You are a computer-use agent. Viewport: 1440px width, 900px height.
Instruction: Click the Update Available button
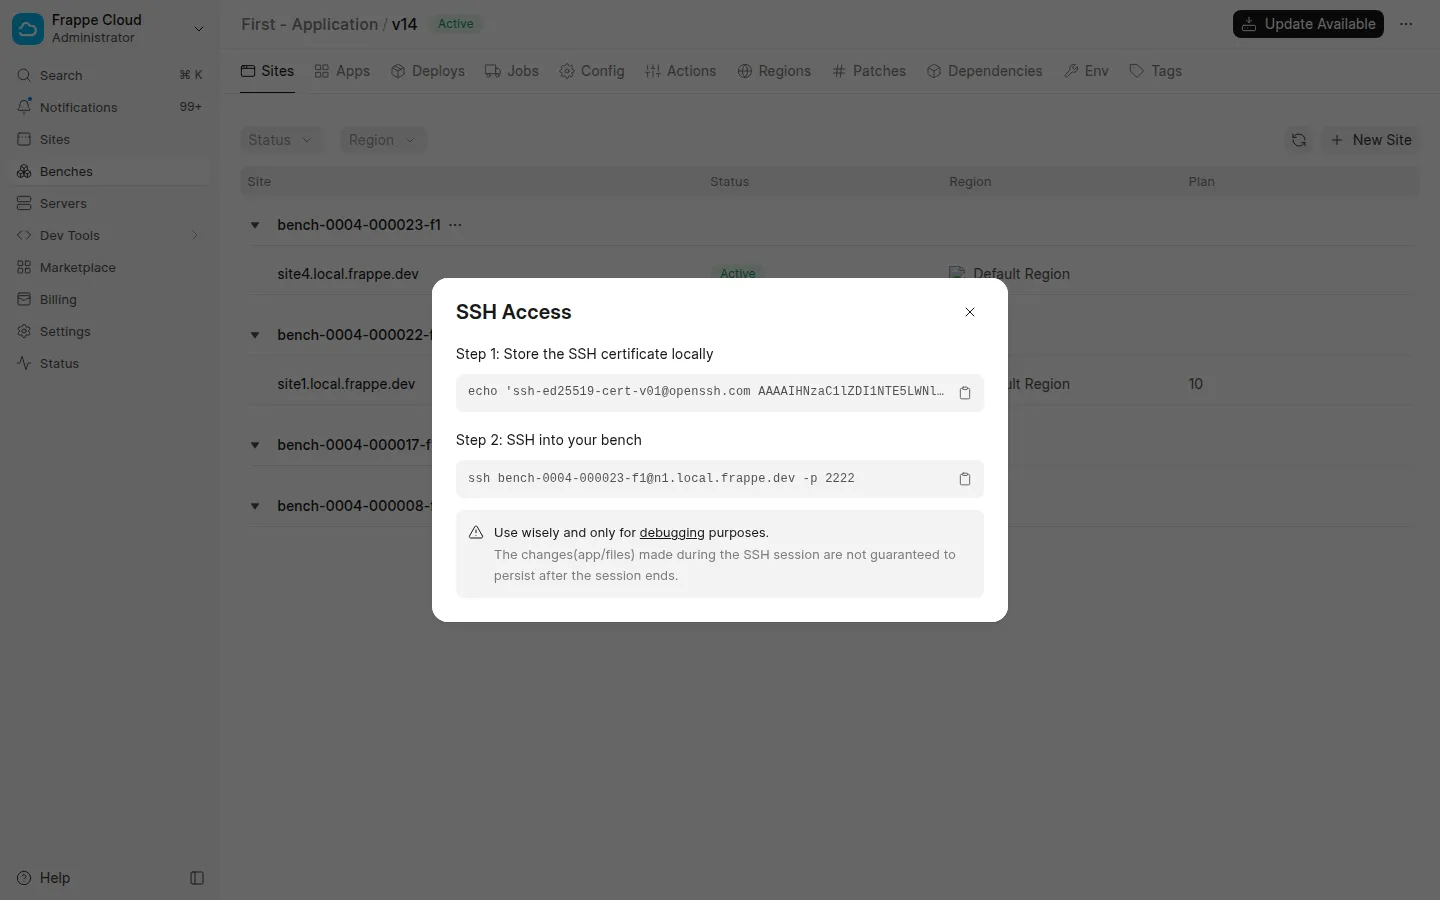point(1308,24)
